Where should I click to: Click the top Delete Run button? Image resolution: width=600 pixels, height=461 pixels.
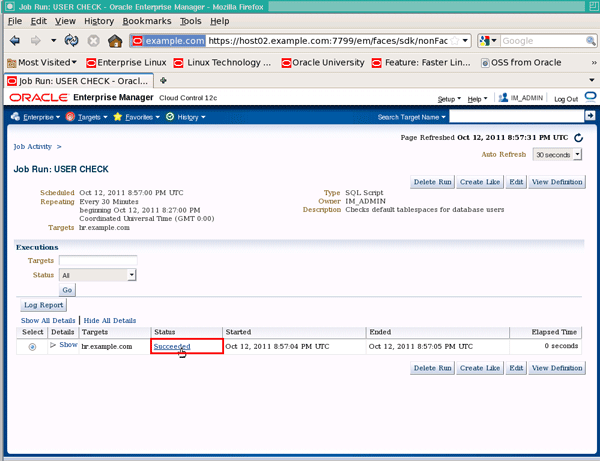pos(432,182)
